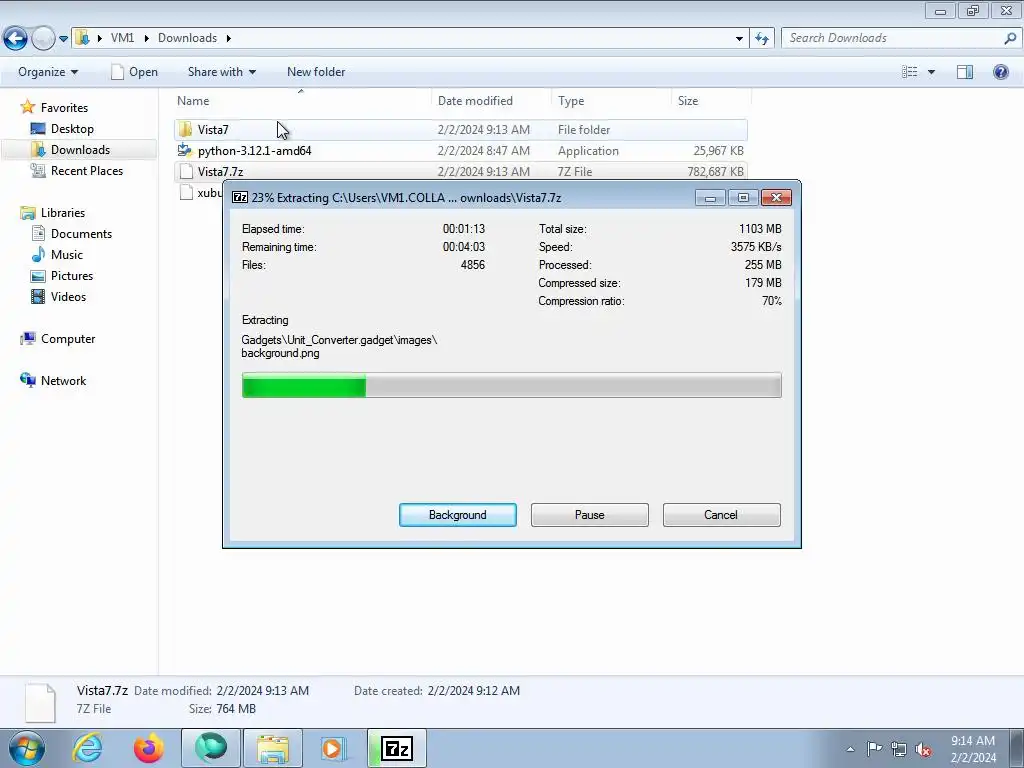Click the Back navigation arrow
1024x768 pixels.
click(x=16, y=39)
